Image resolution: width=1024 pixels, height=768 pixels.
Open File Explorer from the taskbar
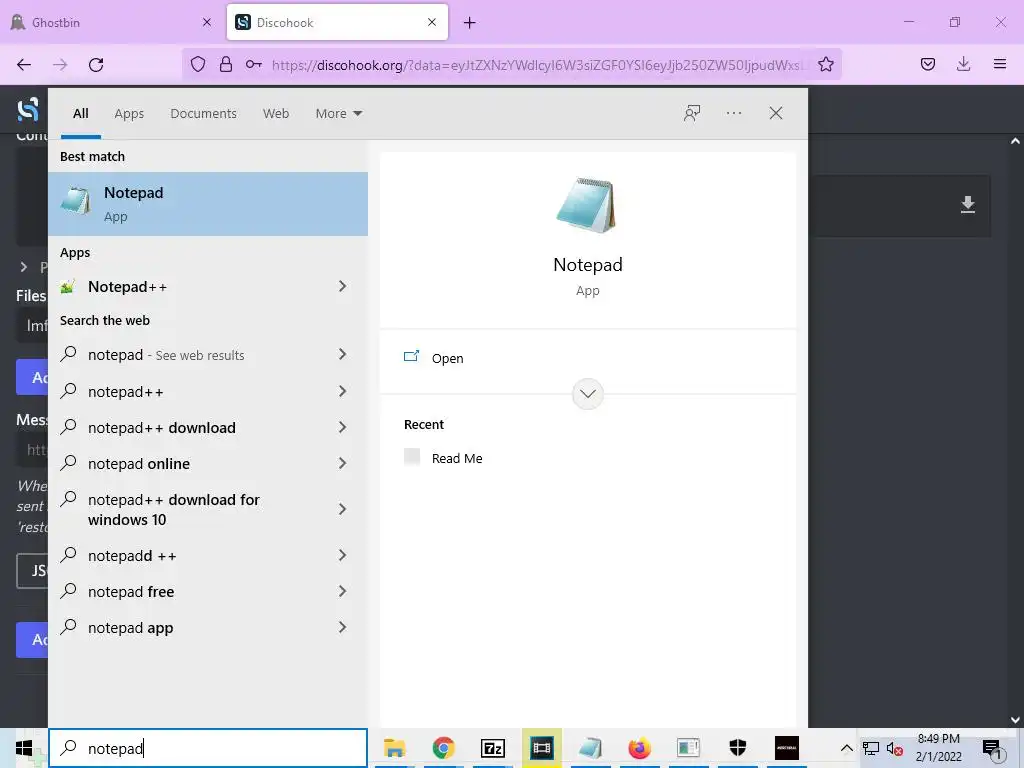pos(394,748)
